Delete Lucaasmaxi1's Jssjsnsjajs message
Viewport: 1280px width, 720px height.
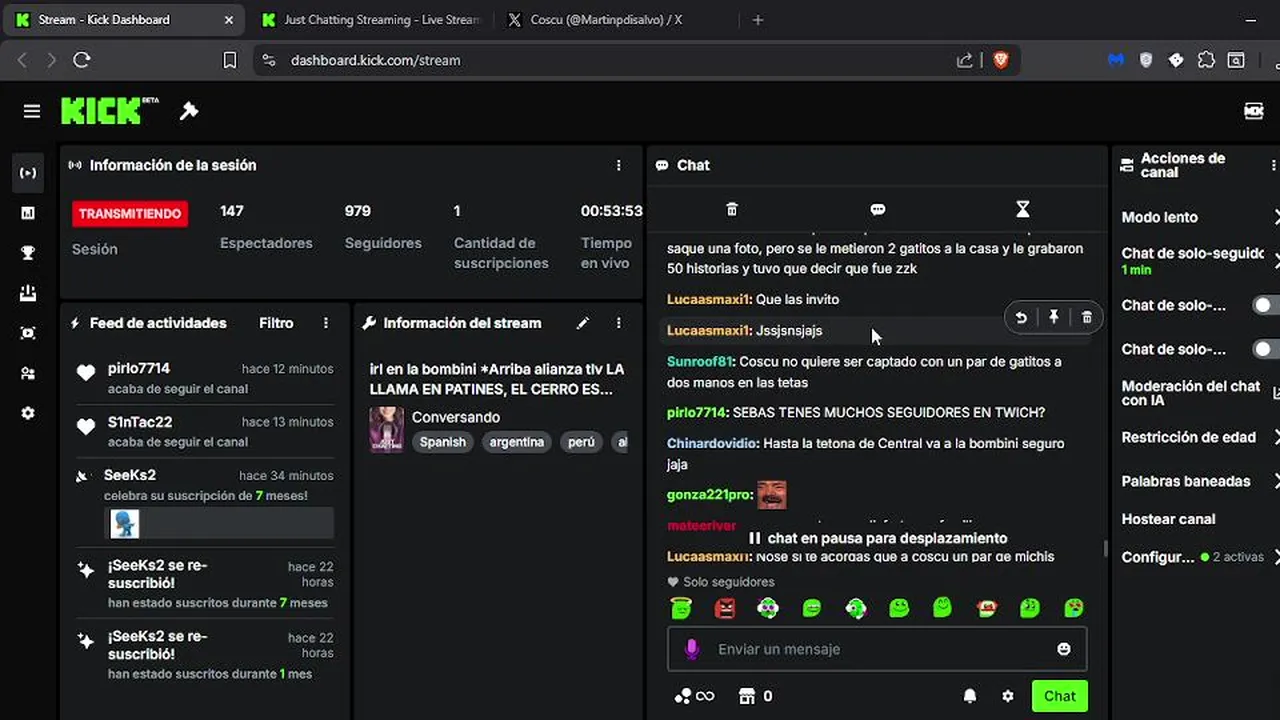point(1087,317)
